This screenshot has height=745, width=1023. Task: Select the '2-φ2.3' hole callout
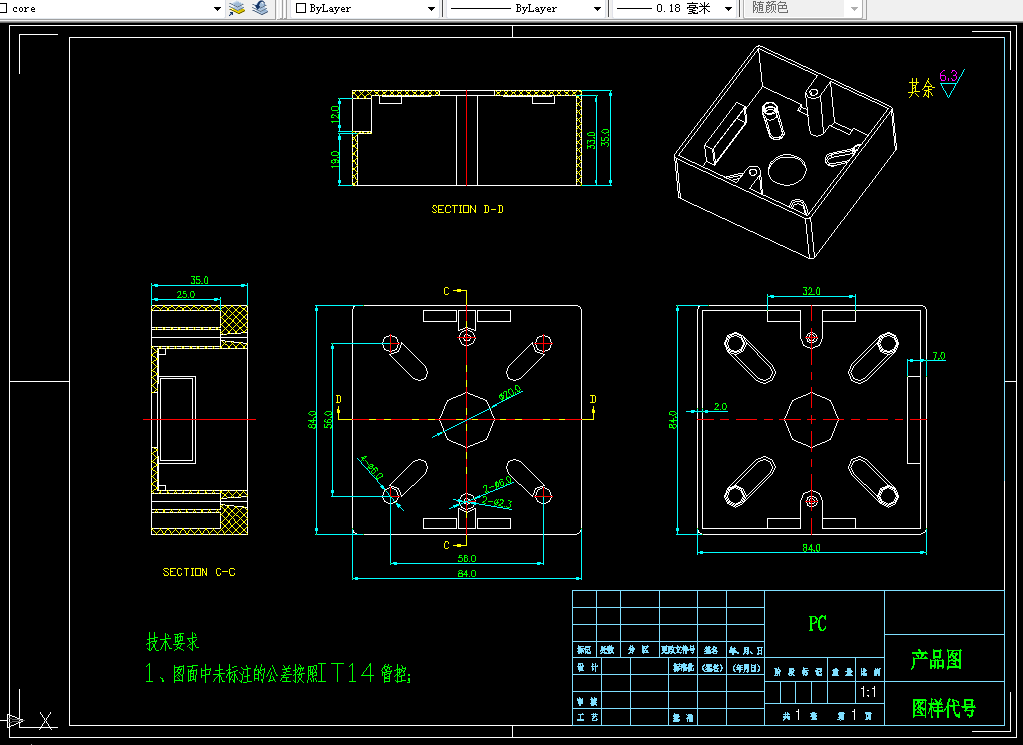tap(497, 503)
